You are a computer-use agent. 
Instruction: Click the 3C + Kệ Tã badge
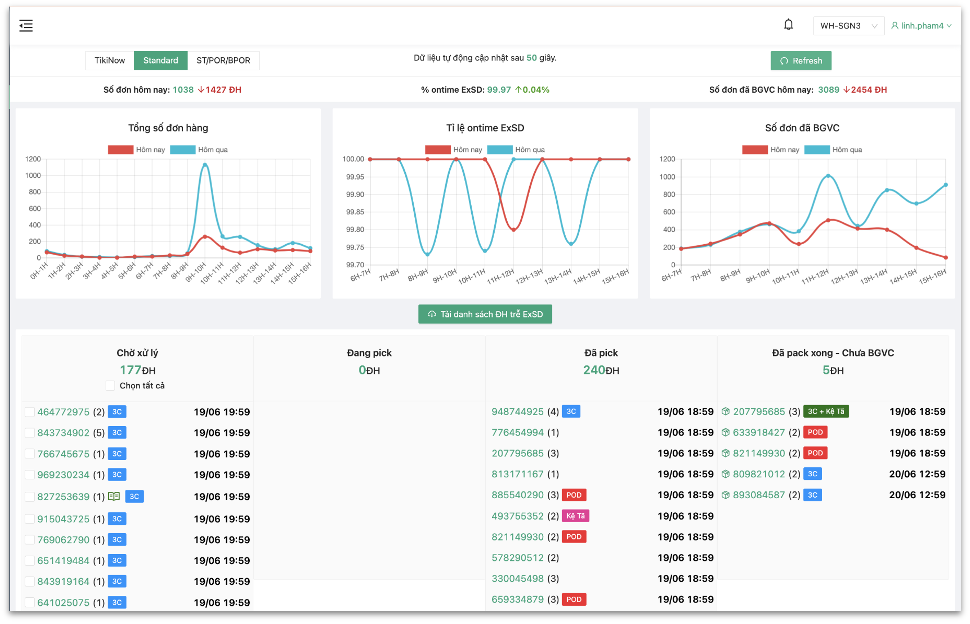[x=826, y=411]
